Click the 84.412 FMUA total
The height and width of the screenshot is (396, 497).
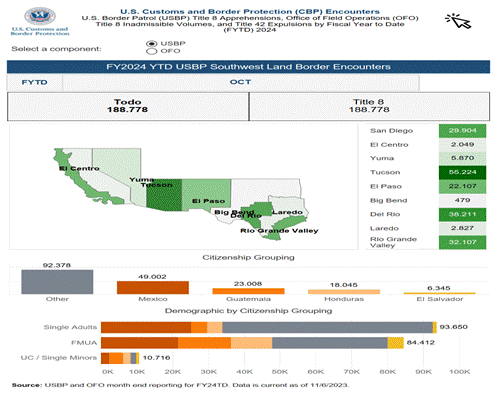tap(421, 342)
